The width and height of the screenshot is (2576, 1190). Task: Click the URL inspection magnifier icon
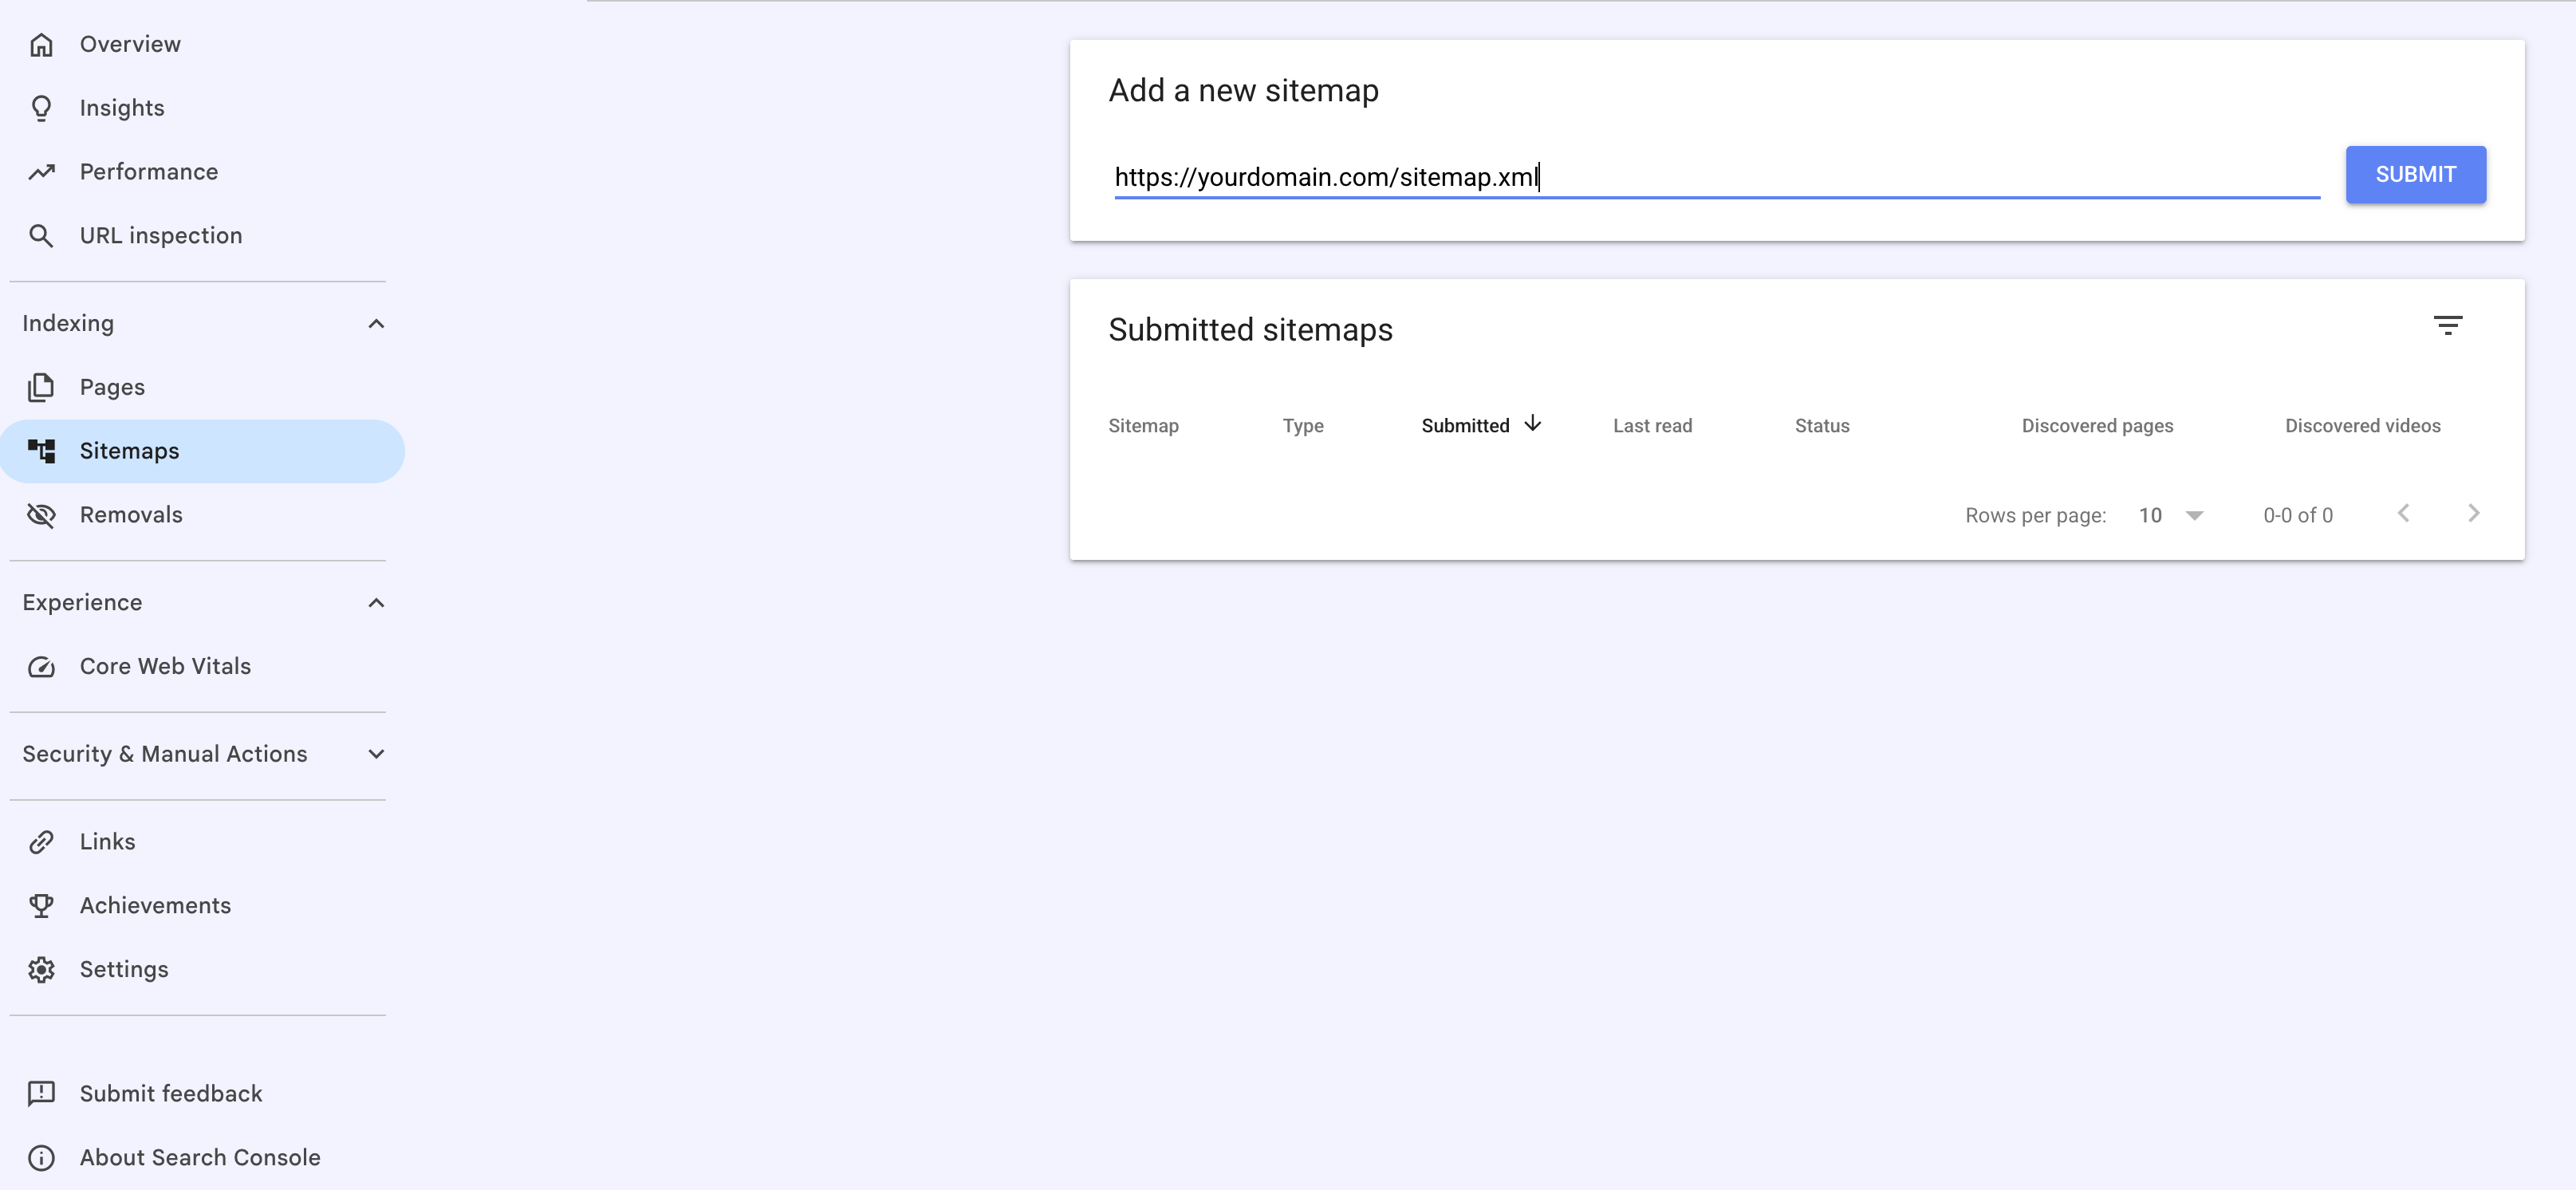coord(41,236)
